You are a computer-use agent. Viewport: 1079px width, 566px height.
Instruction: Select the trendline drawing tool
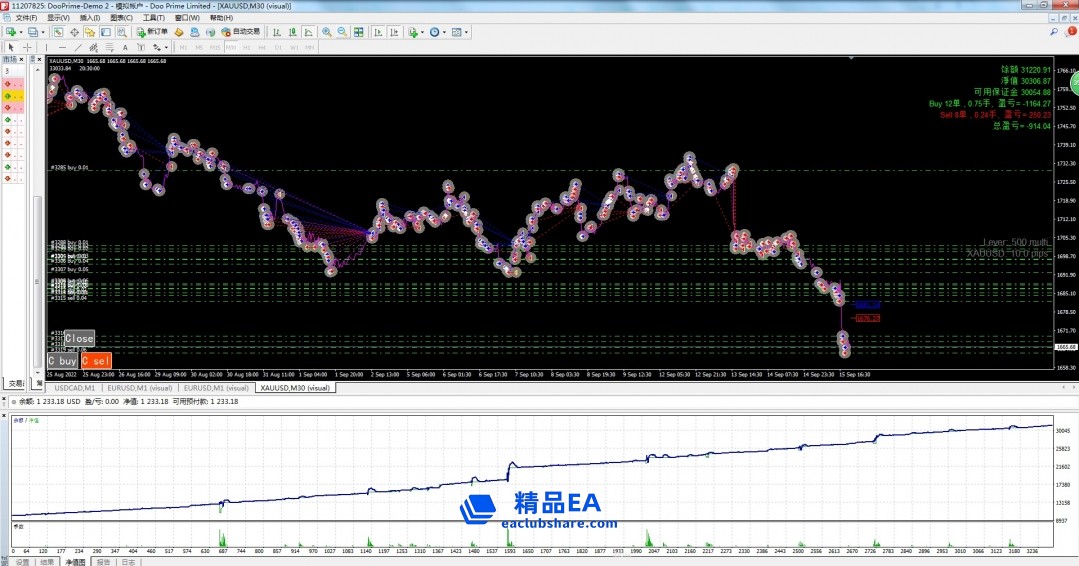(x=79, y=47)
